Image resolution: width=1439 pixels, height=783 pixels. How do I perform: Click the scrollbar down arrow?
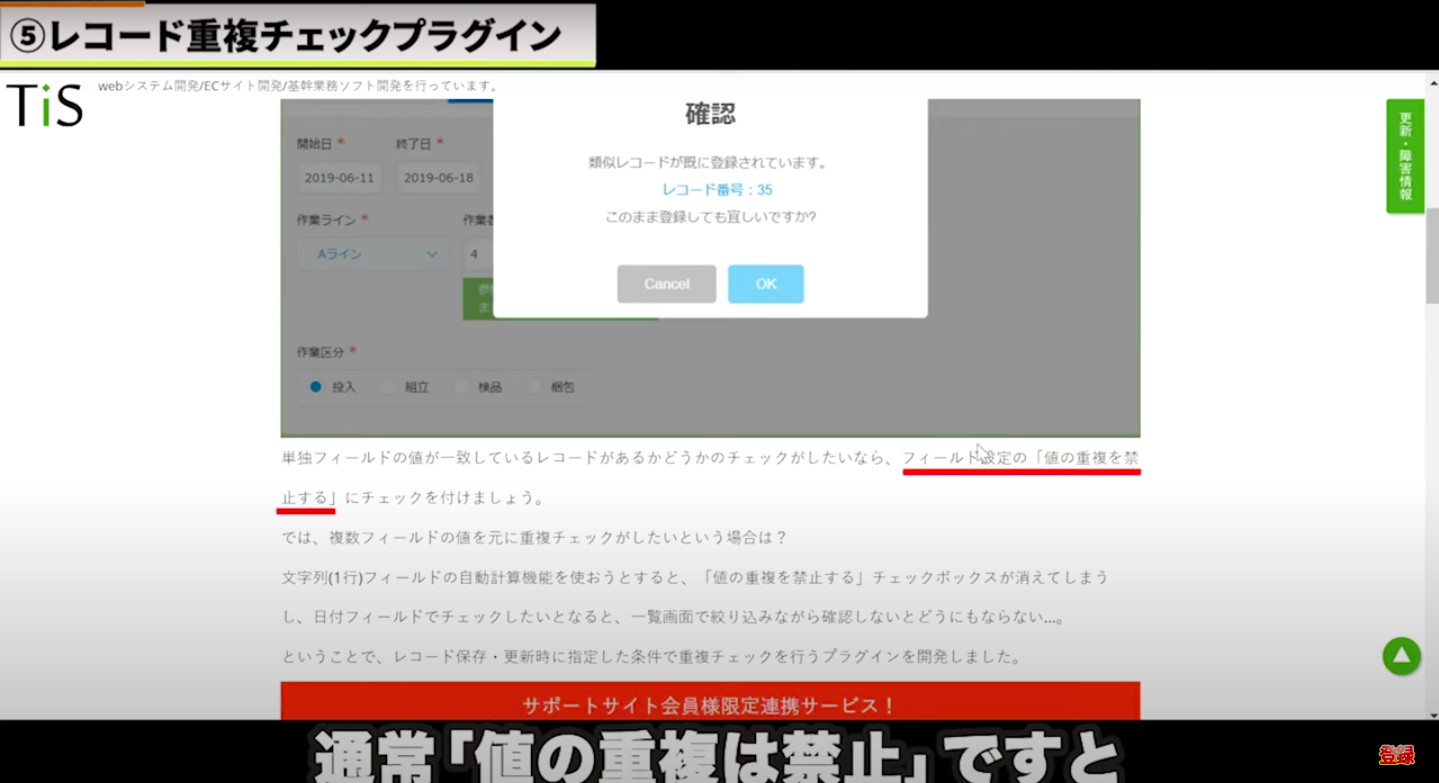[1431, 711]
